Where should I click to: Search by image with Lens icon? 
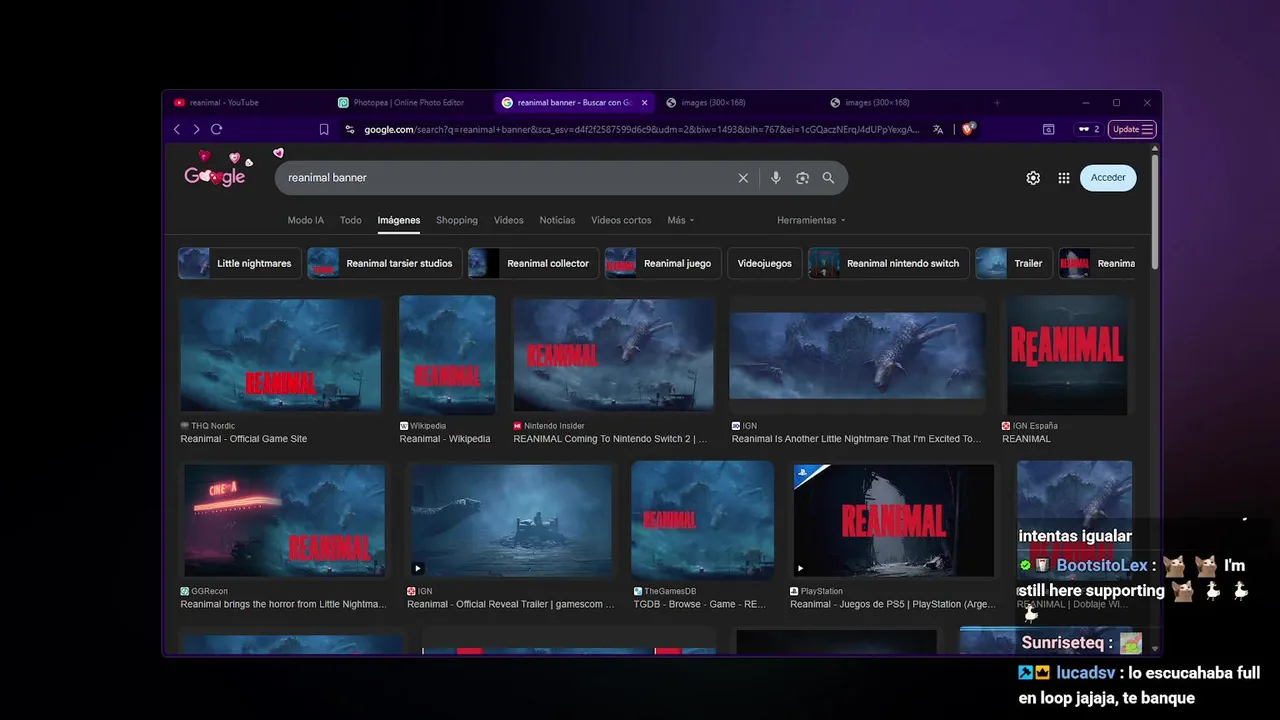pyautogui.click(x=802, y=178)
